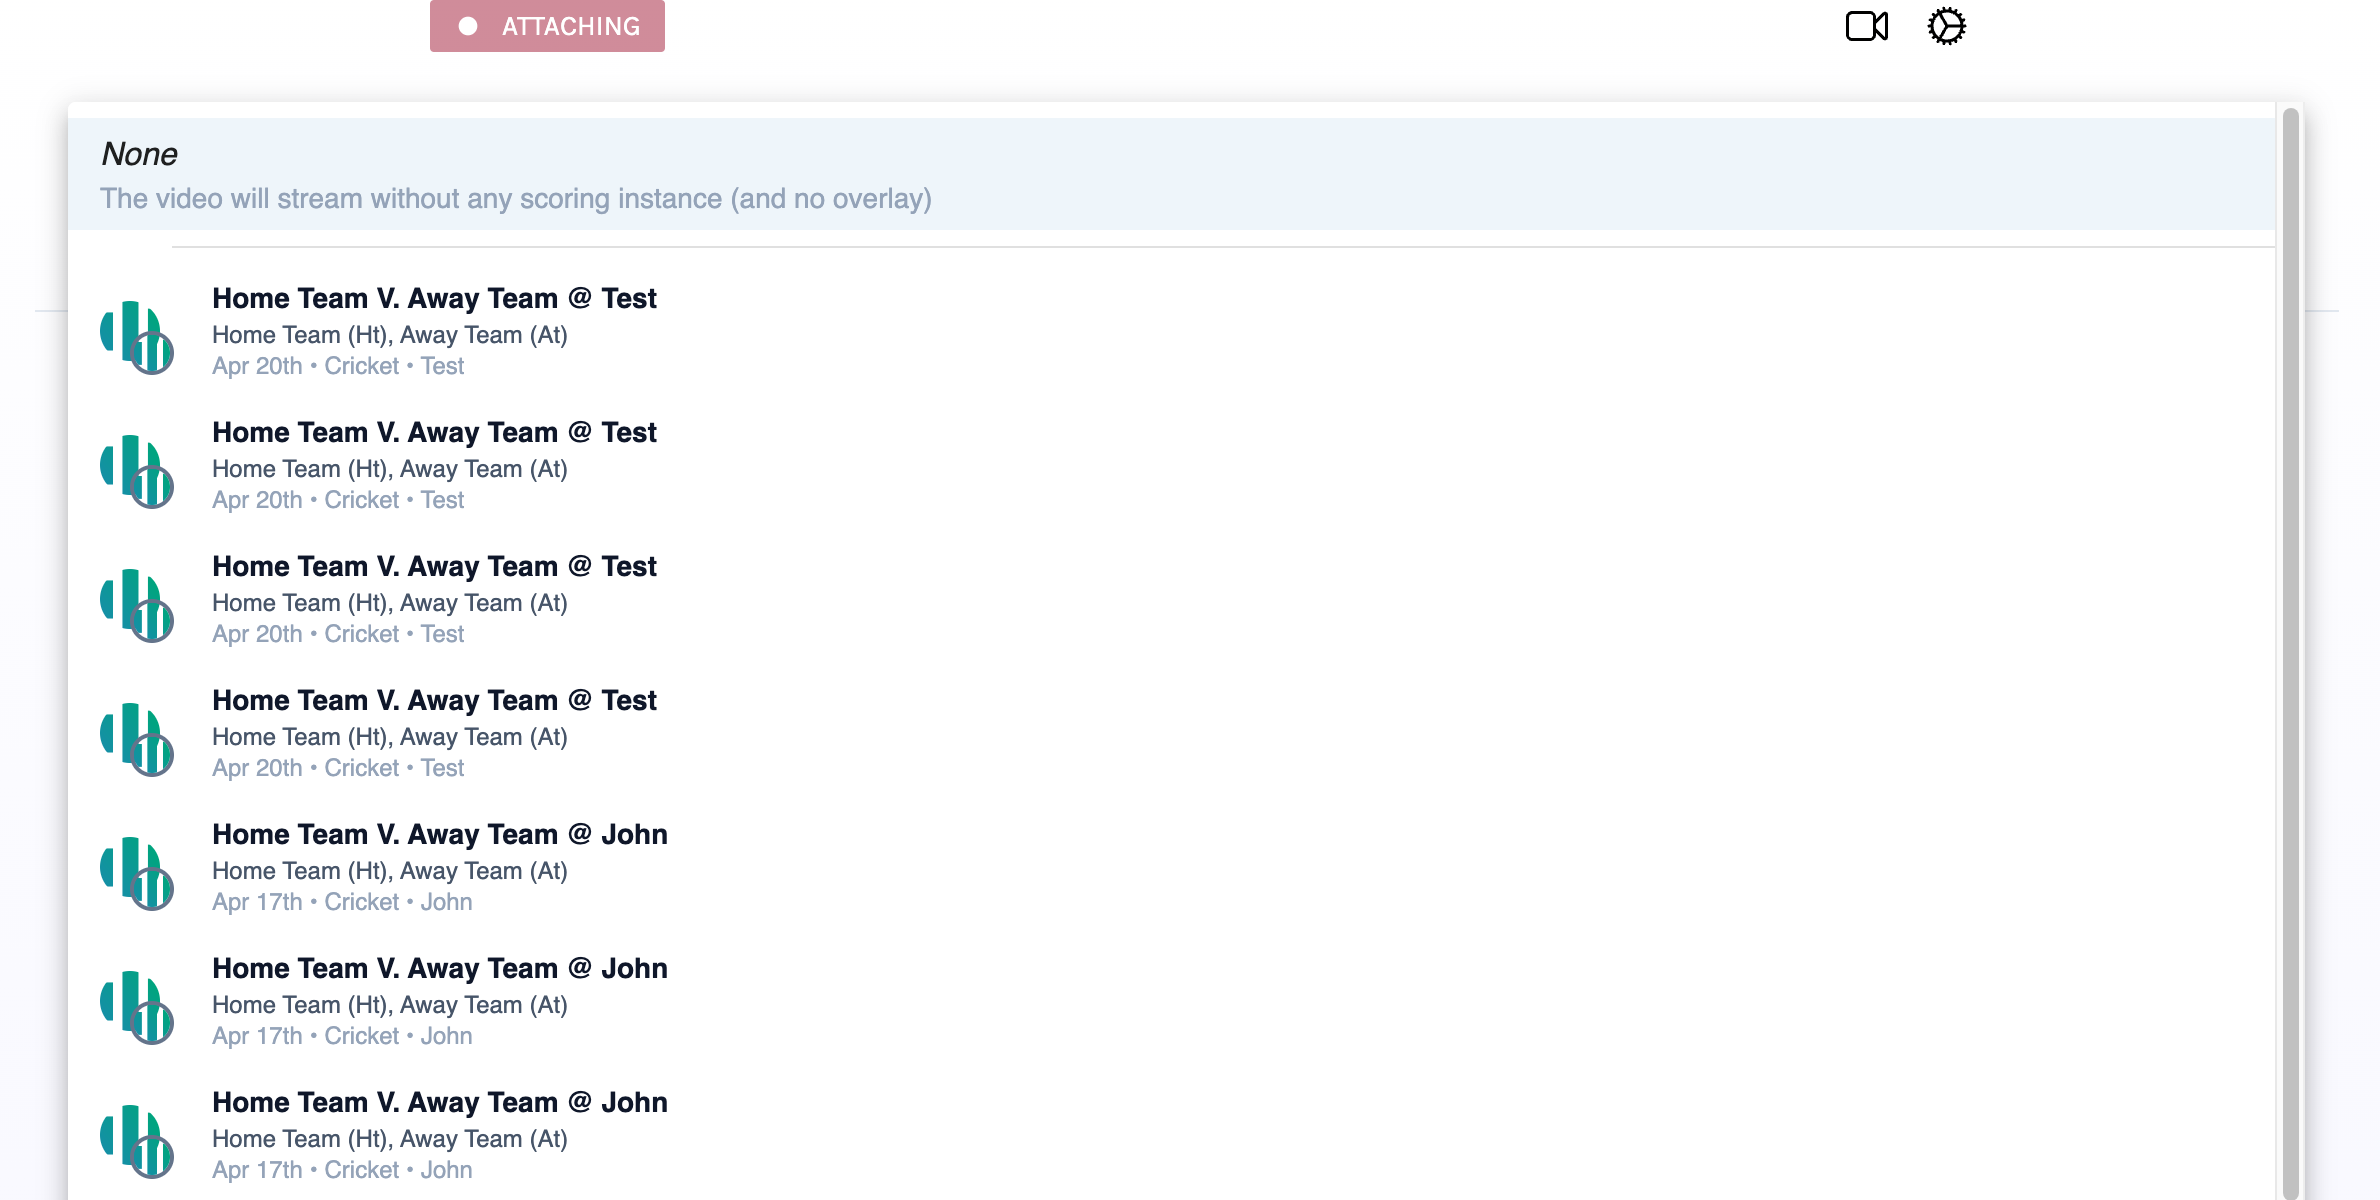Select second Home Team V. Away Team @ John
Screen dimensions: 2380x1200
(x=1171, y=1002)
